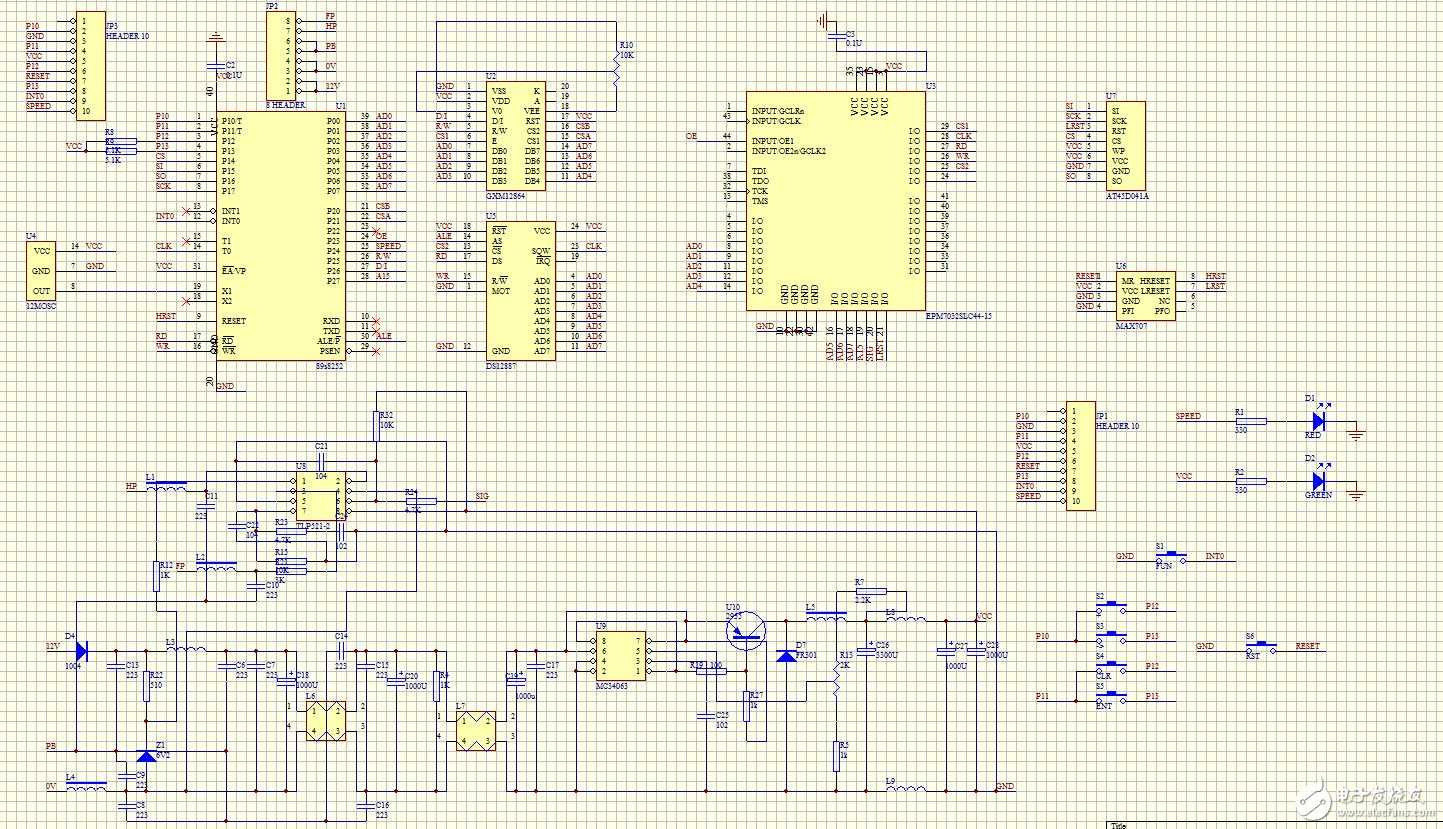1443x829 pixels.
Task: Click the OE net label left of U3
Action: tap(691, 136)
